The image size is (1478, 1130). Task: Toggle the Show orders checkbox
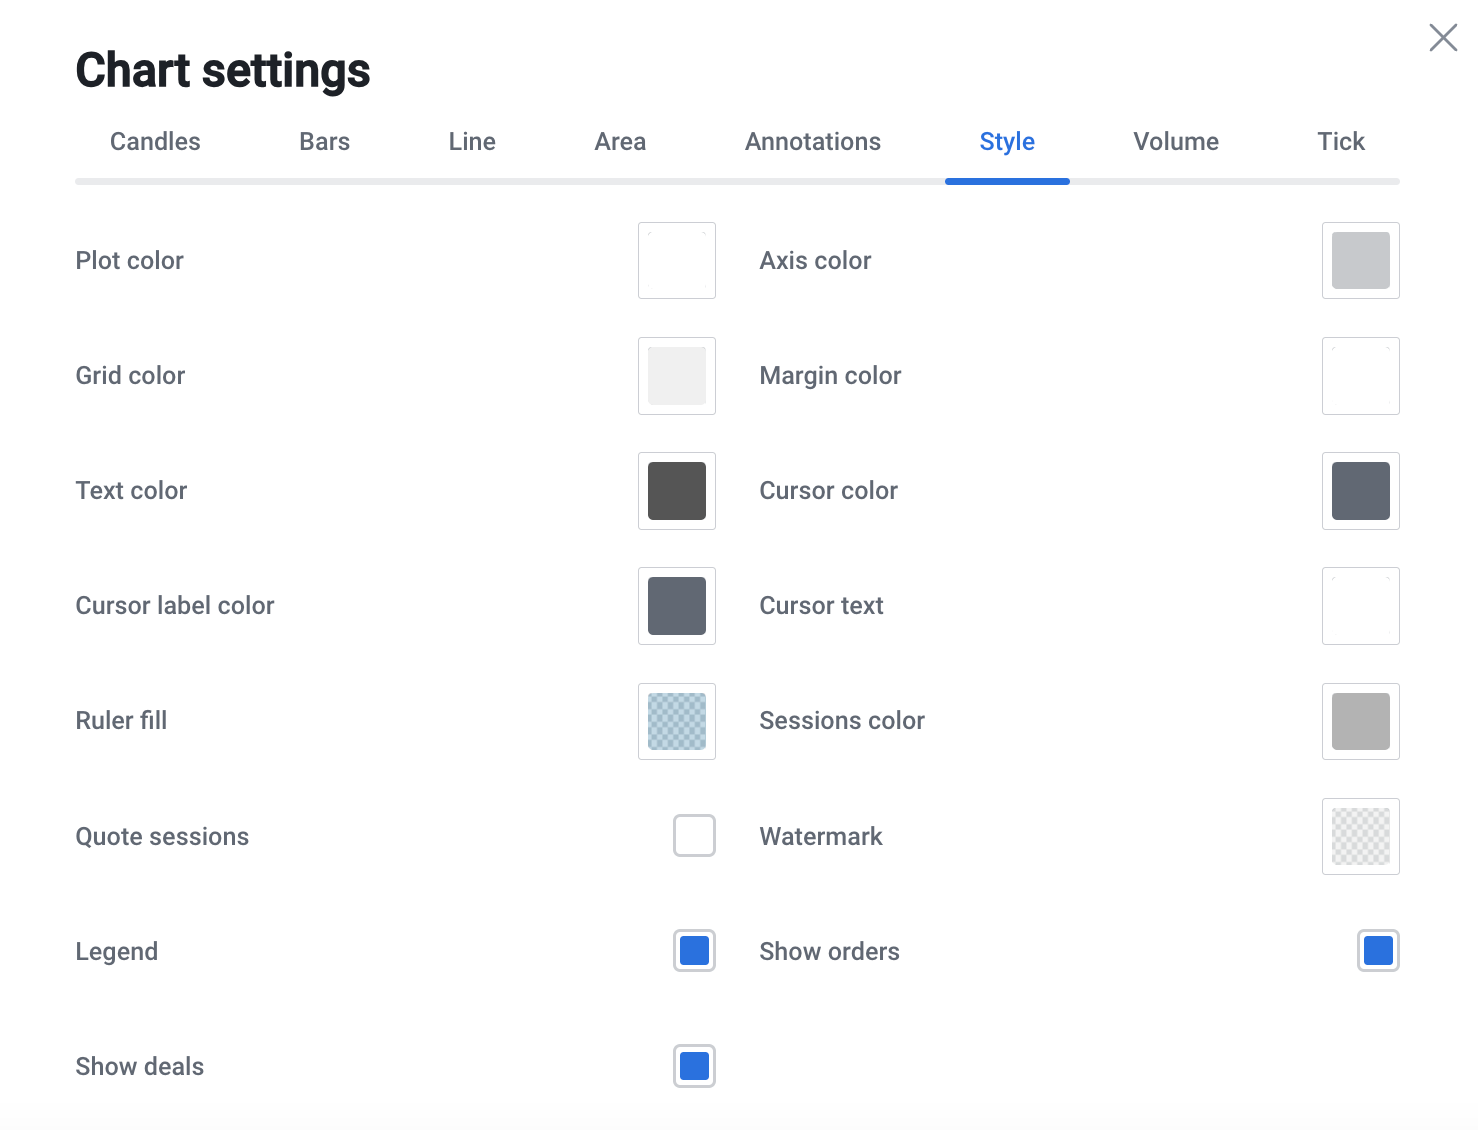point(1377,951)
